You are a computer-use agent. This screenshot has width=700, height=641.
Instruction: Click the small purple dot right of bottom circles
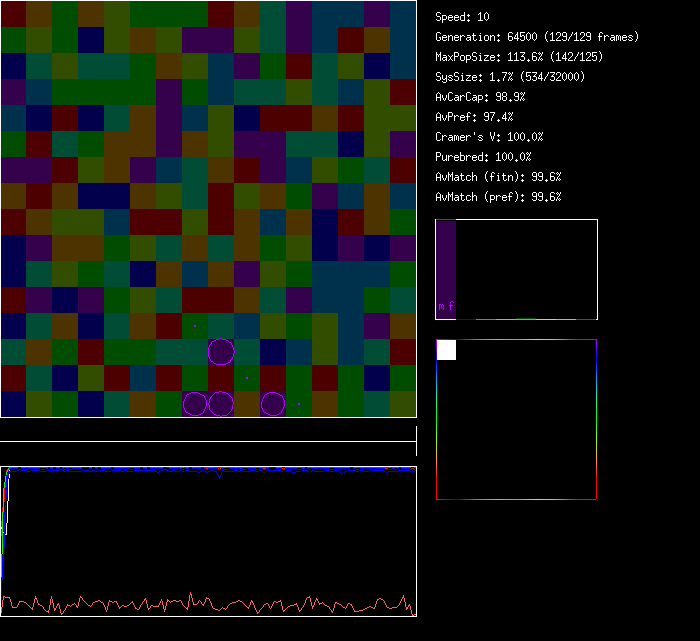click(298, 404)
